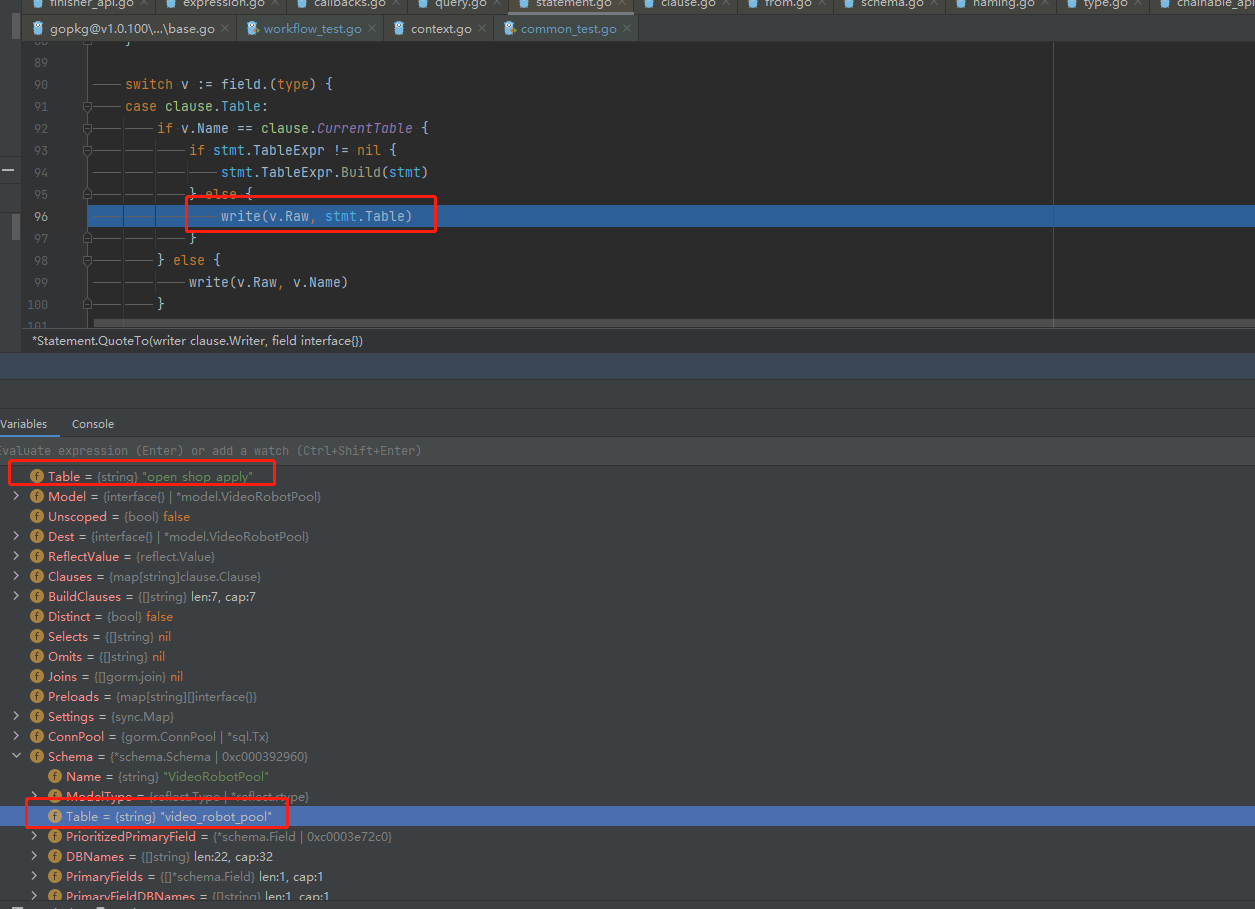
Task: Click the Go icon on the base.go tab
Action: (37, 28)
